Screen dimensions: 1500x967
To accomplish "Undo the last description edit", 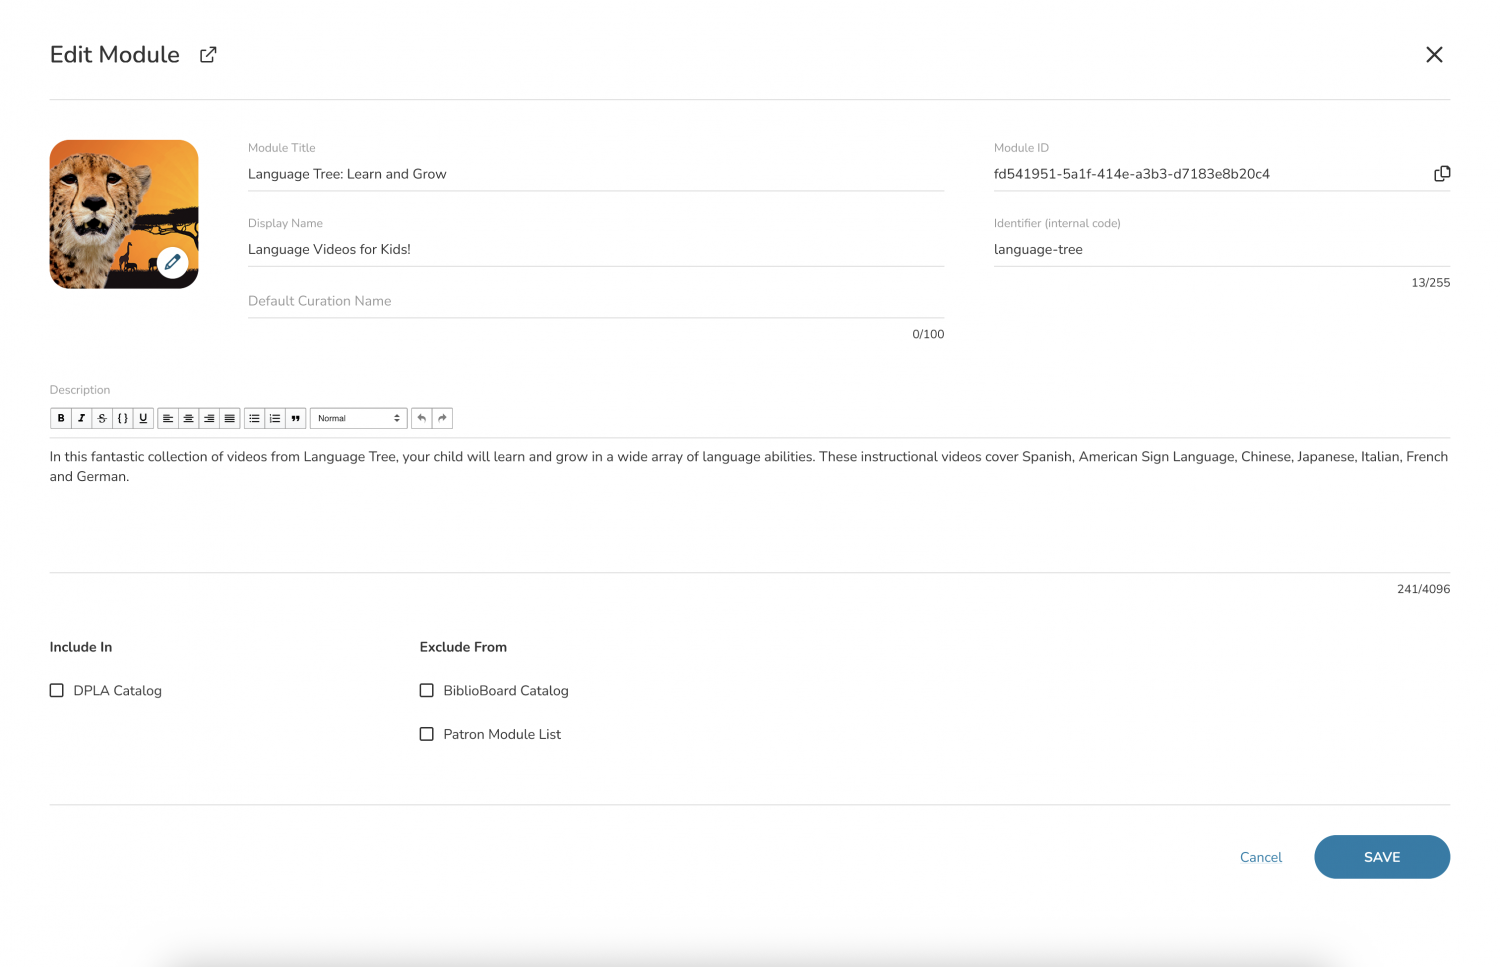I will (x=422, y=418).
